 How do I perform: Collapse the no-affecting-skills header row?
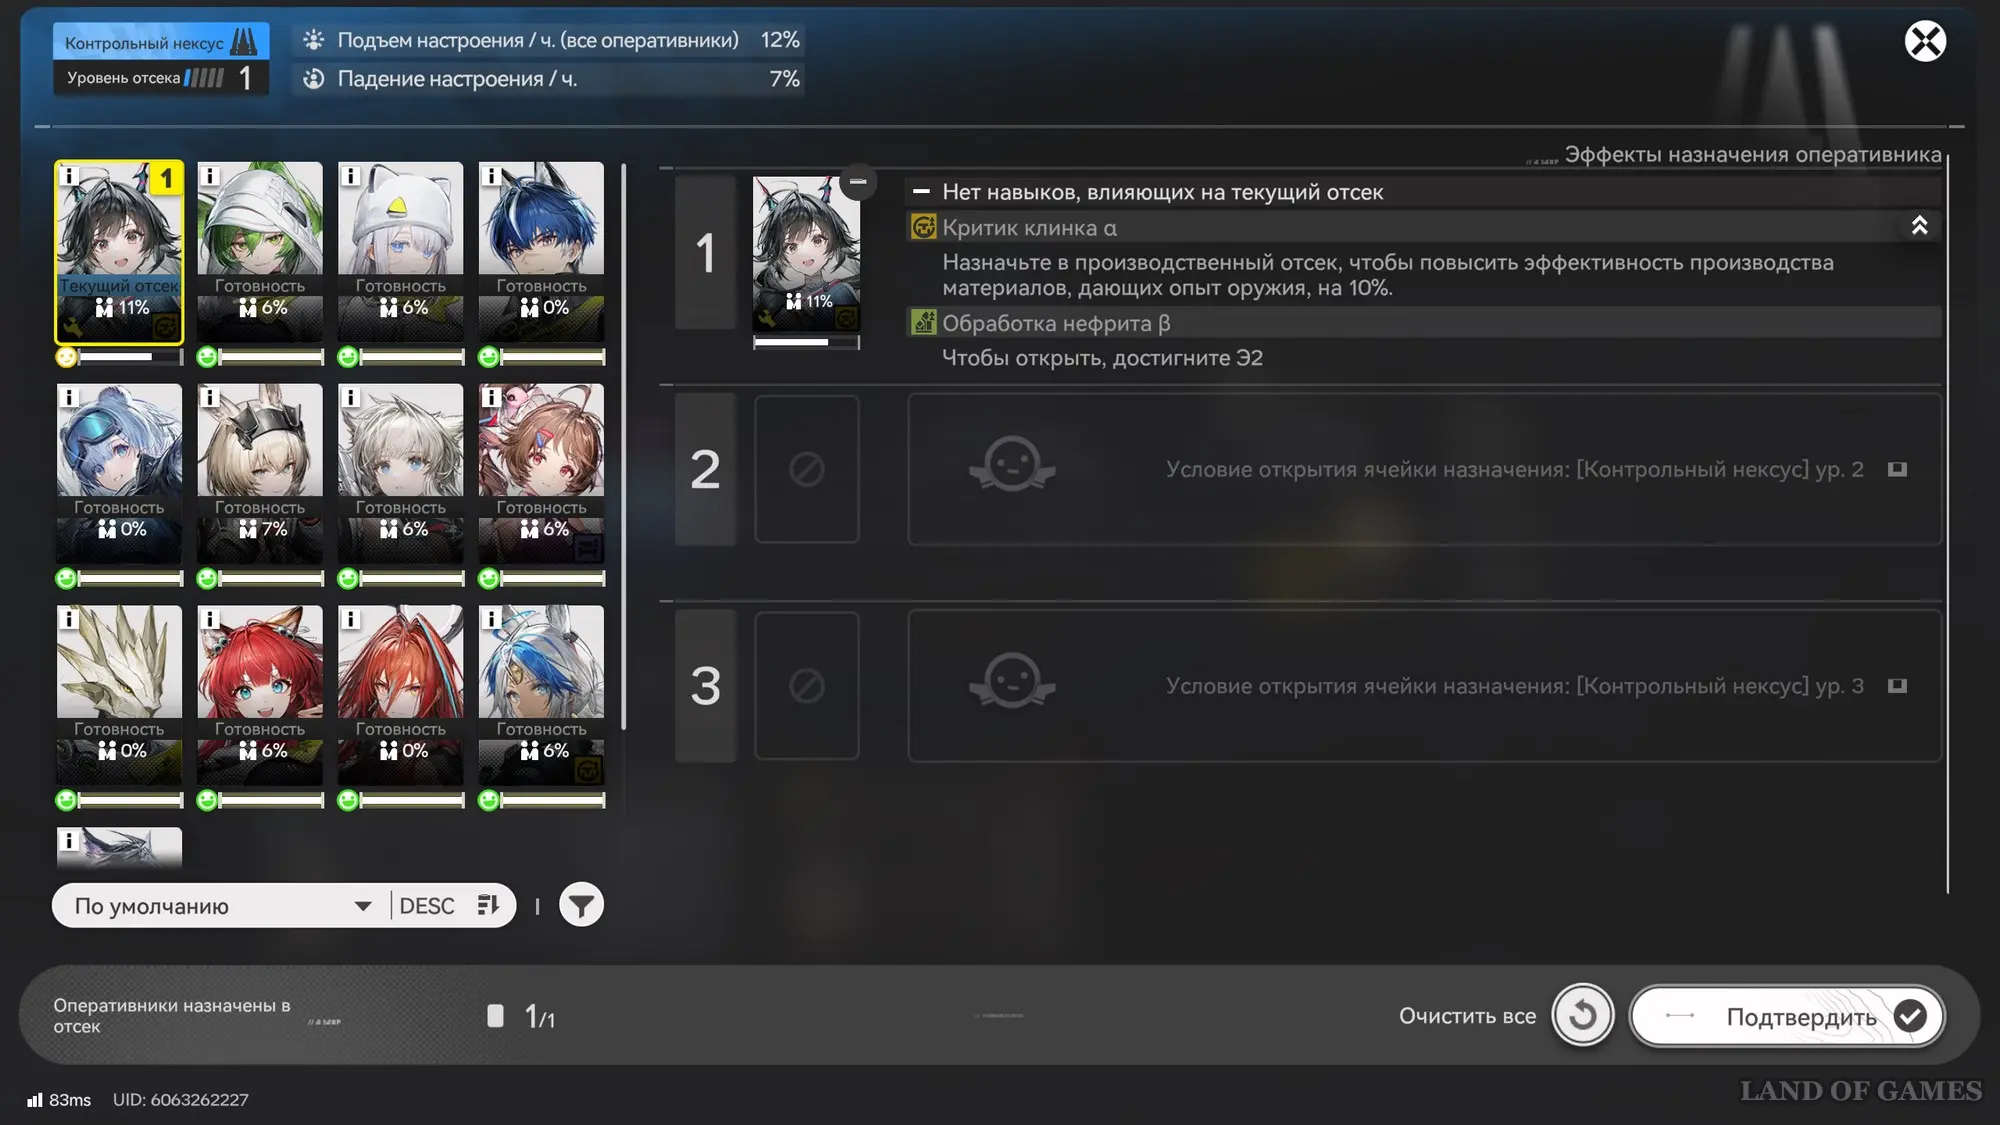click(x=921, y=192)
